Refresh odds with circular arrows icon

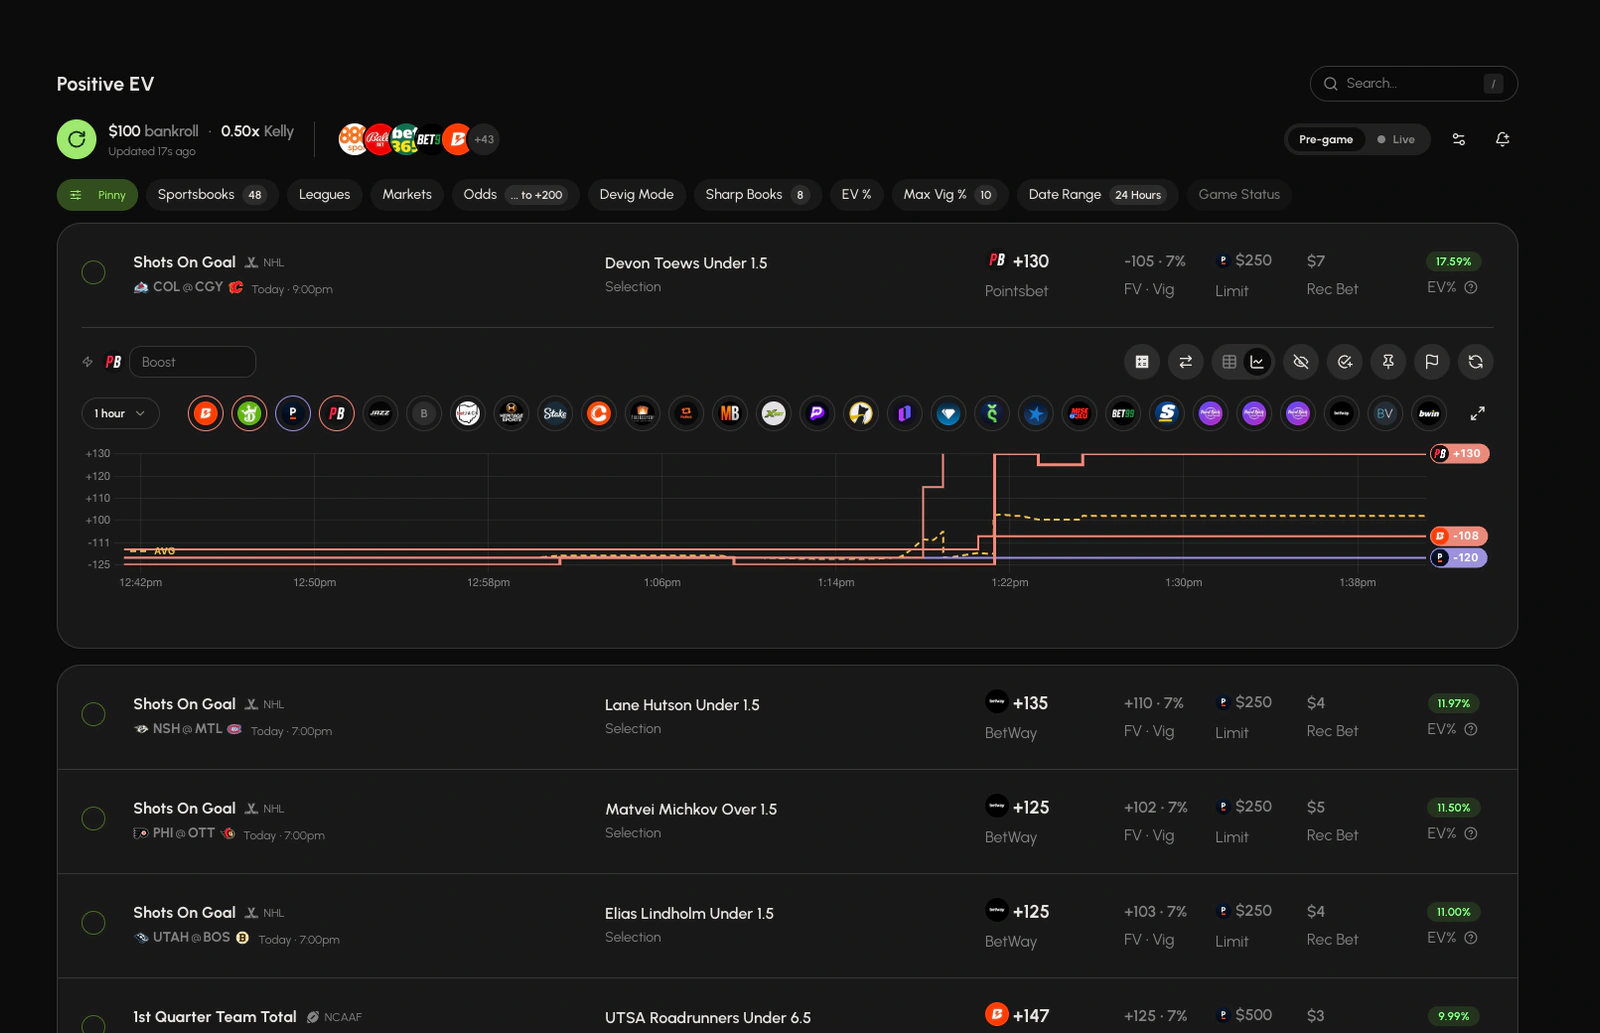pyautogui.click(x=1476, y=362)
